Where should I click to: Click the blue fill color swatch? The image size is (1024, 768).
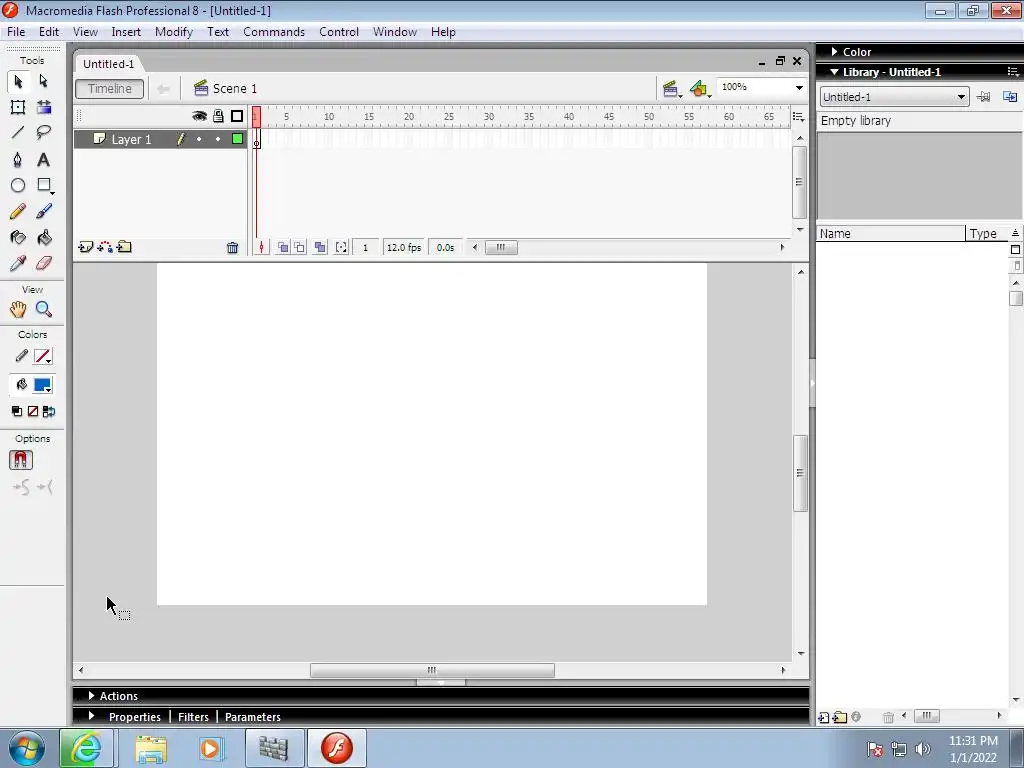tap(42, 385)
